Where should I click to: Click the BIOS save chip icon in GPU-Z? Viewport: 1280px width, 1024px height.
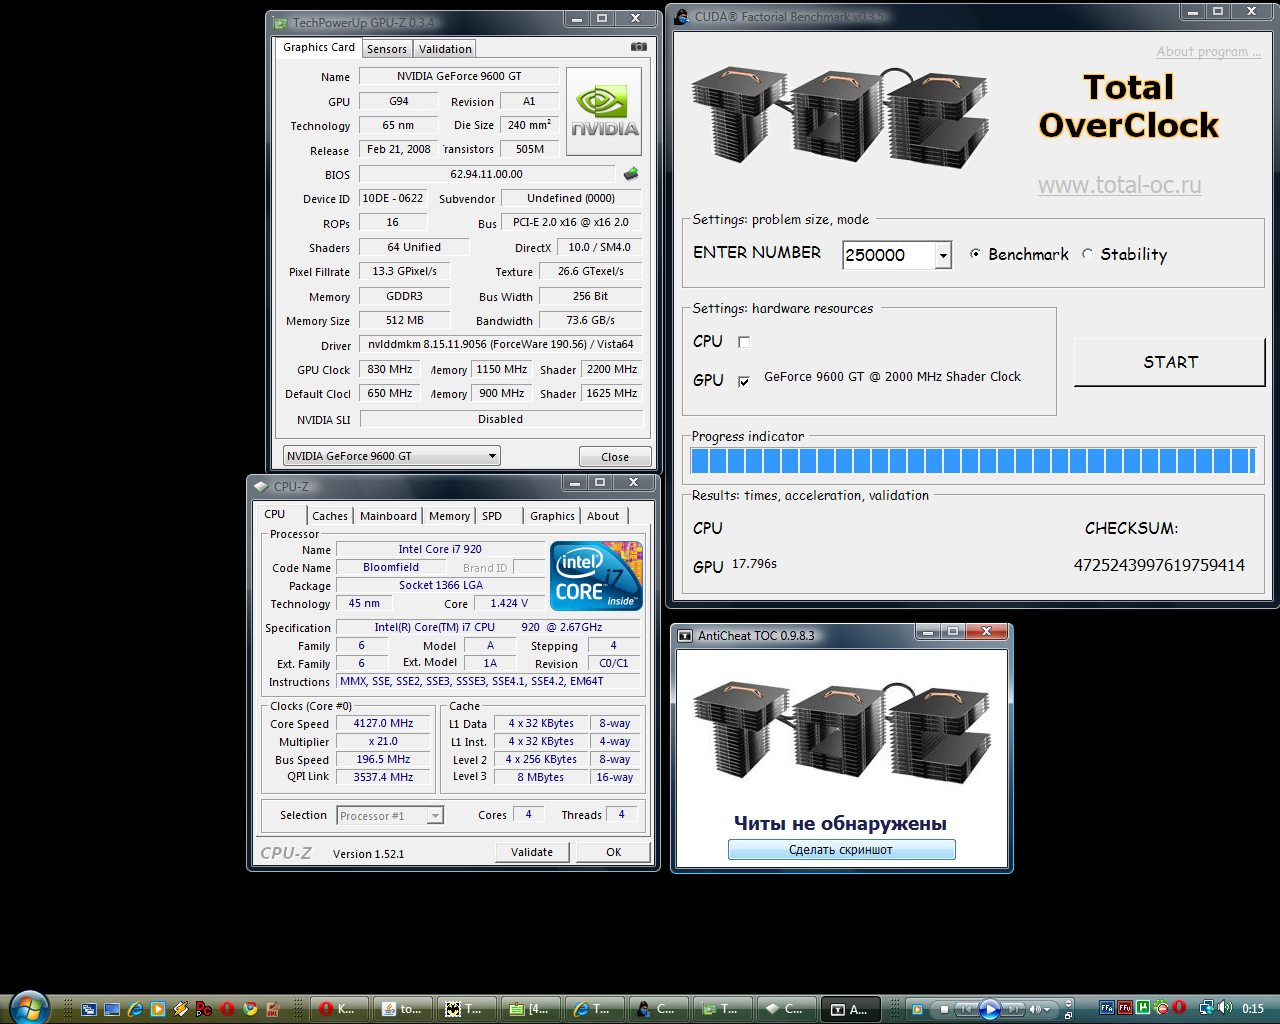[x=631, y=174]
